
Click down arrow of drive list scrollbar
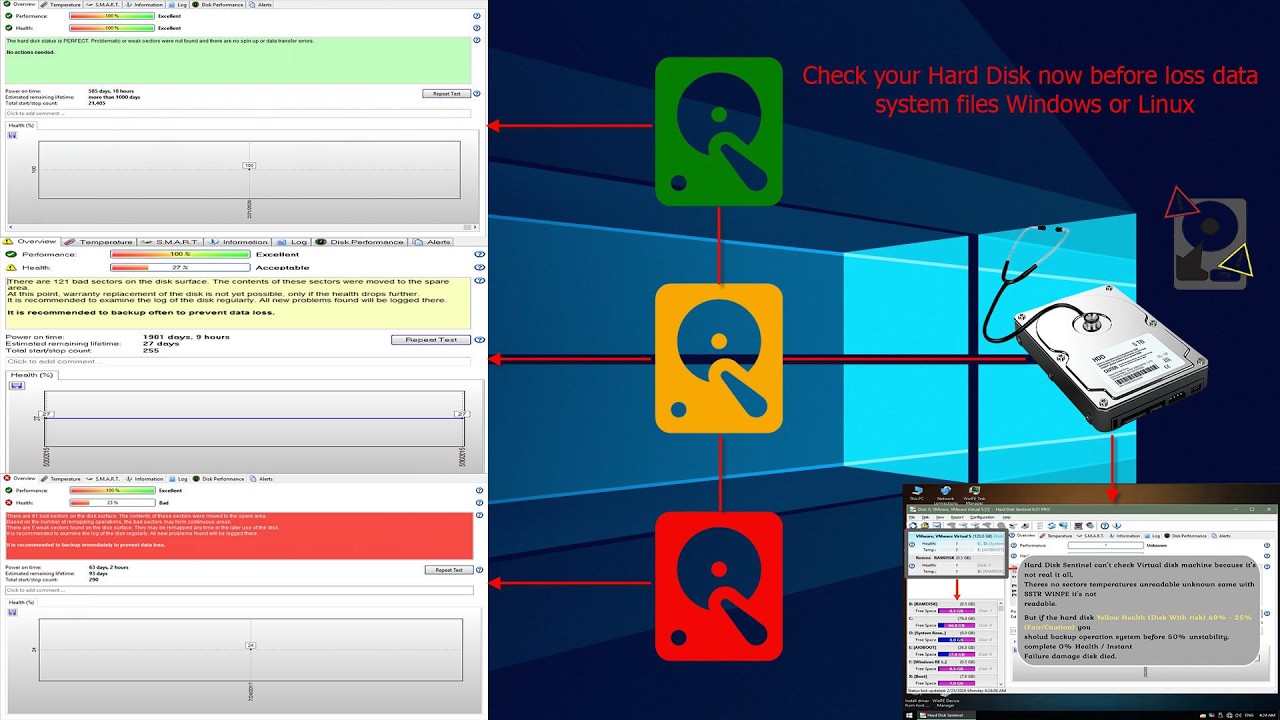coord(1001,683)
